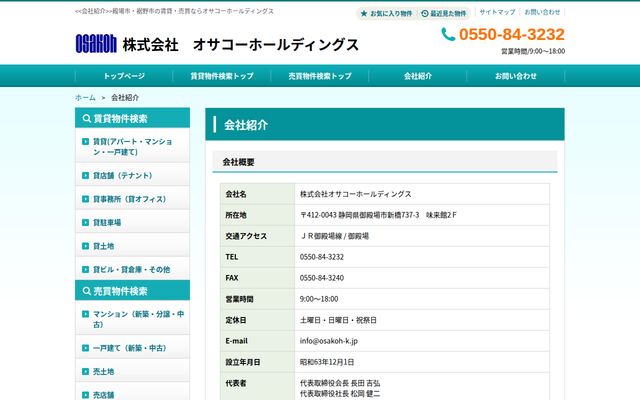Open the 一戸建て（新築・中古） sidebar link

click(130, 348)
